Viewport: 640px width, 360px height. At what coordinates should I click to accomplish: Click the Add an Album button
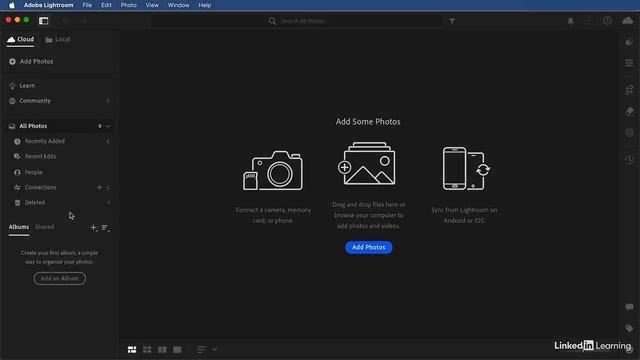[60, 278]
